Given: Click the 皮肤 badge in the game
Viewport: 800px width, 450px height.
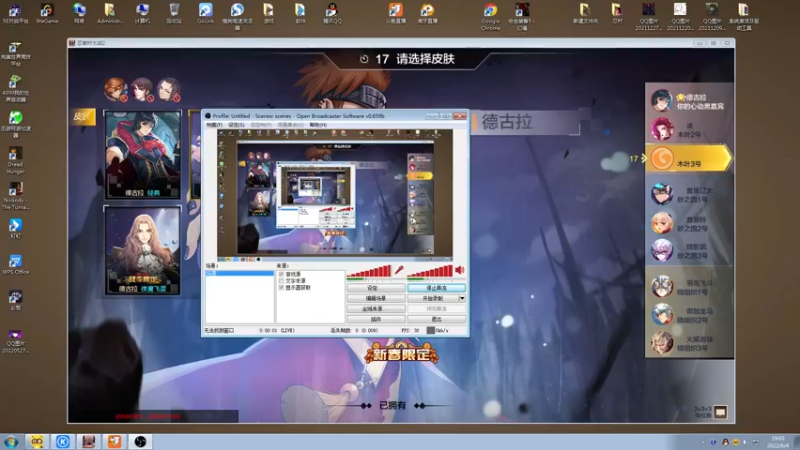Looking at the screenshot, I should [x=83, y=117].
